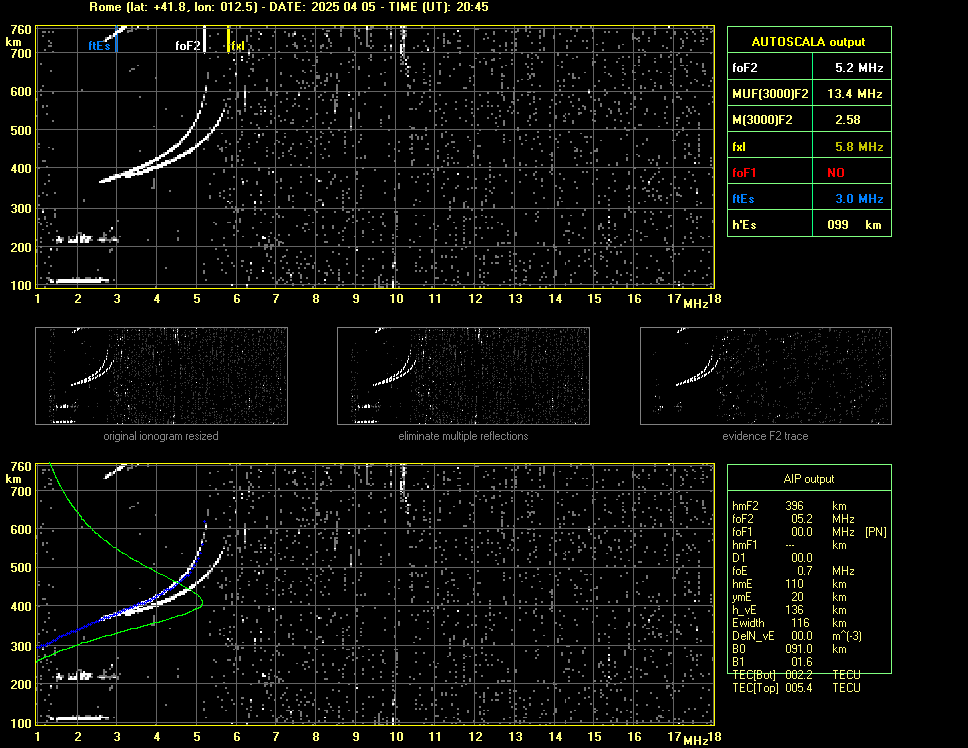Viewport: 968px width, 748px height.
Task: Select the '5.2 MHz' foF2 value in AUTOSCALA table
Action: click(x=859, y=68)
